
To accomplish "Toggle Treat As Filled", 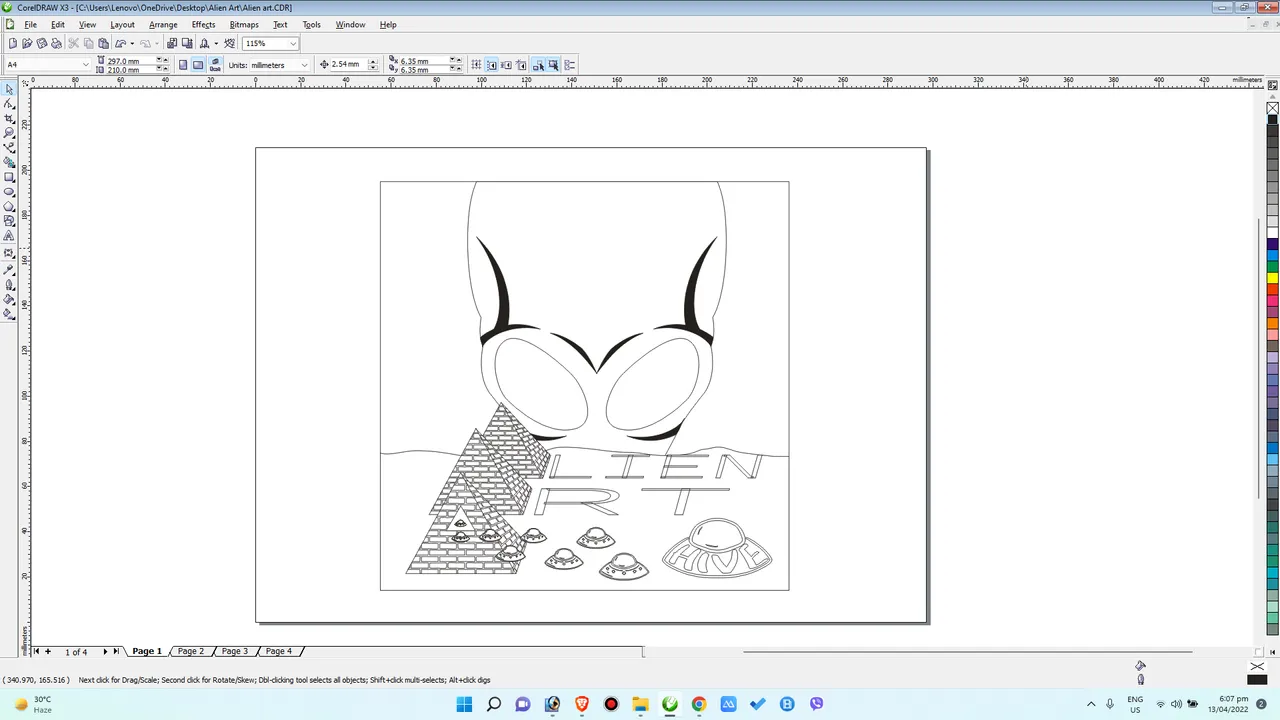I will pos(553,65).
